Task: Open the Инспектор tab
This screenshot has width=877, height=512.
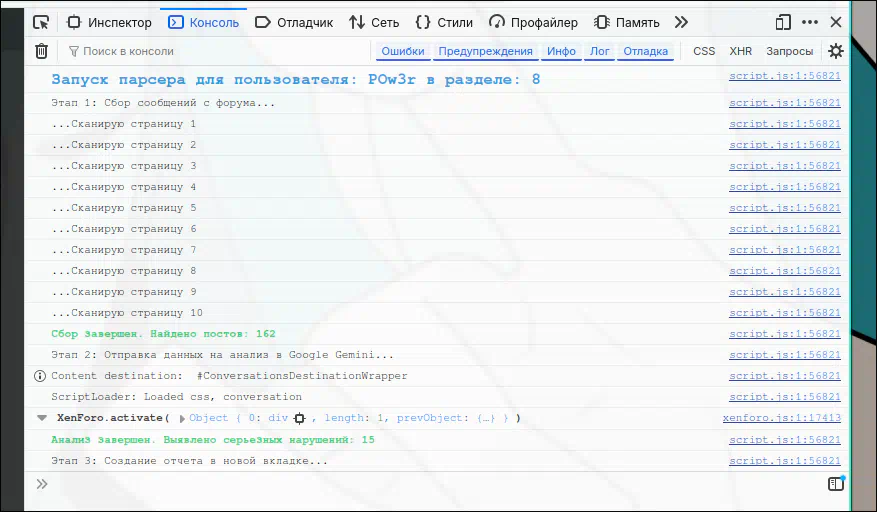Action: pos(109,22)
